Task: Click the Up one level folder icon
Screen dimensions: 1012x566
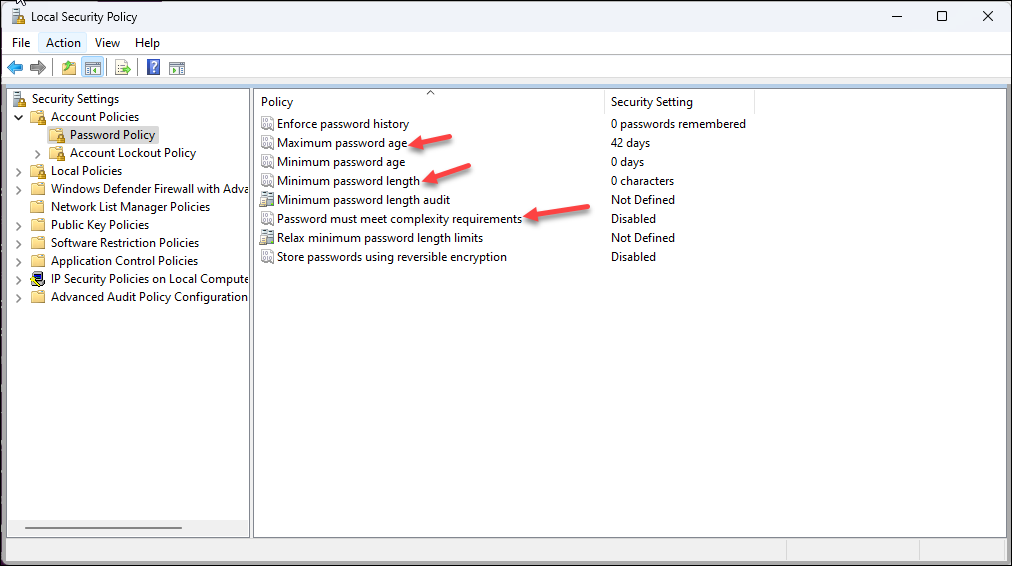Action: 68,68
